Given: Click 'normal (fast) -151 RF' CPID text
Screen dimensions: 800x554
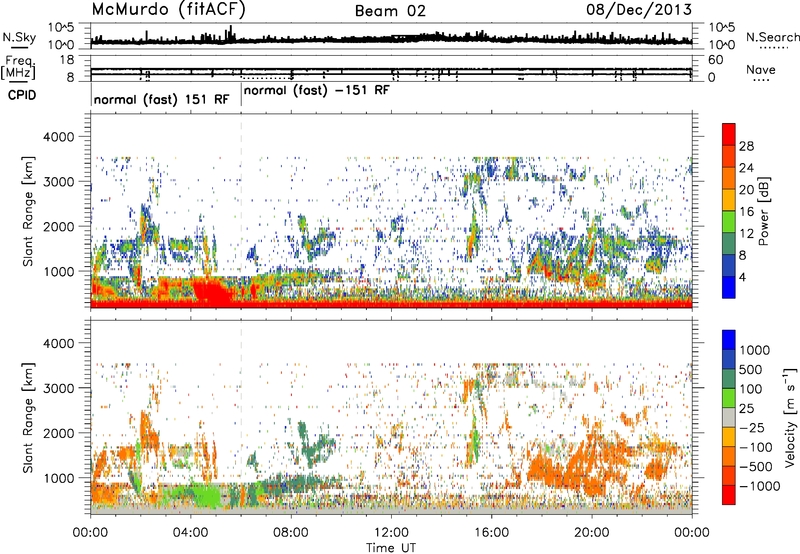Looking at the screenshot, I should pyautogui.click(x=317, y=91).
